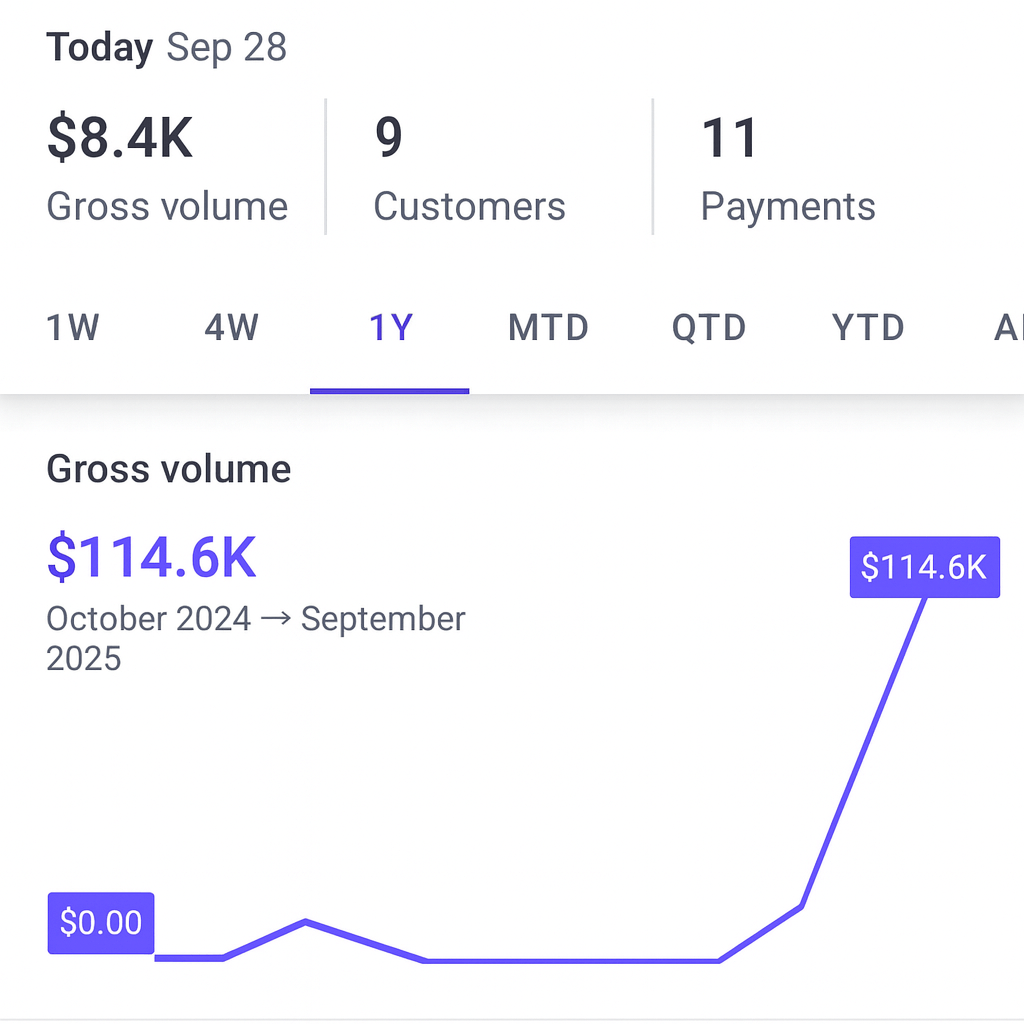
Task: Tap the $8.4K gross volume figure
Action: 120,138
